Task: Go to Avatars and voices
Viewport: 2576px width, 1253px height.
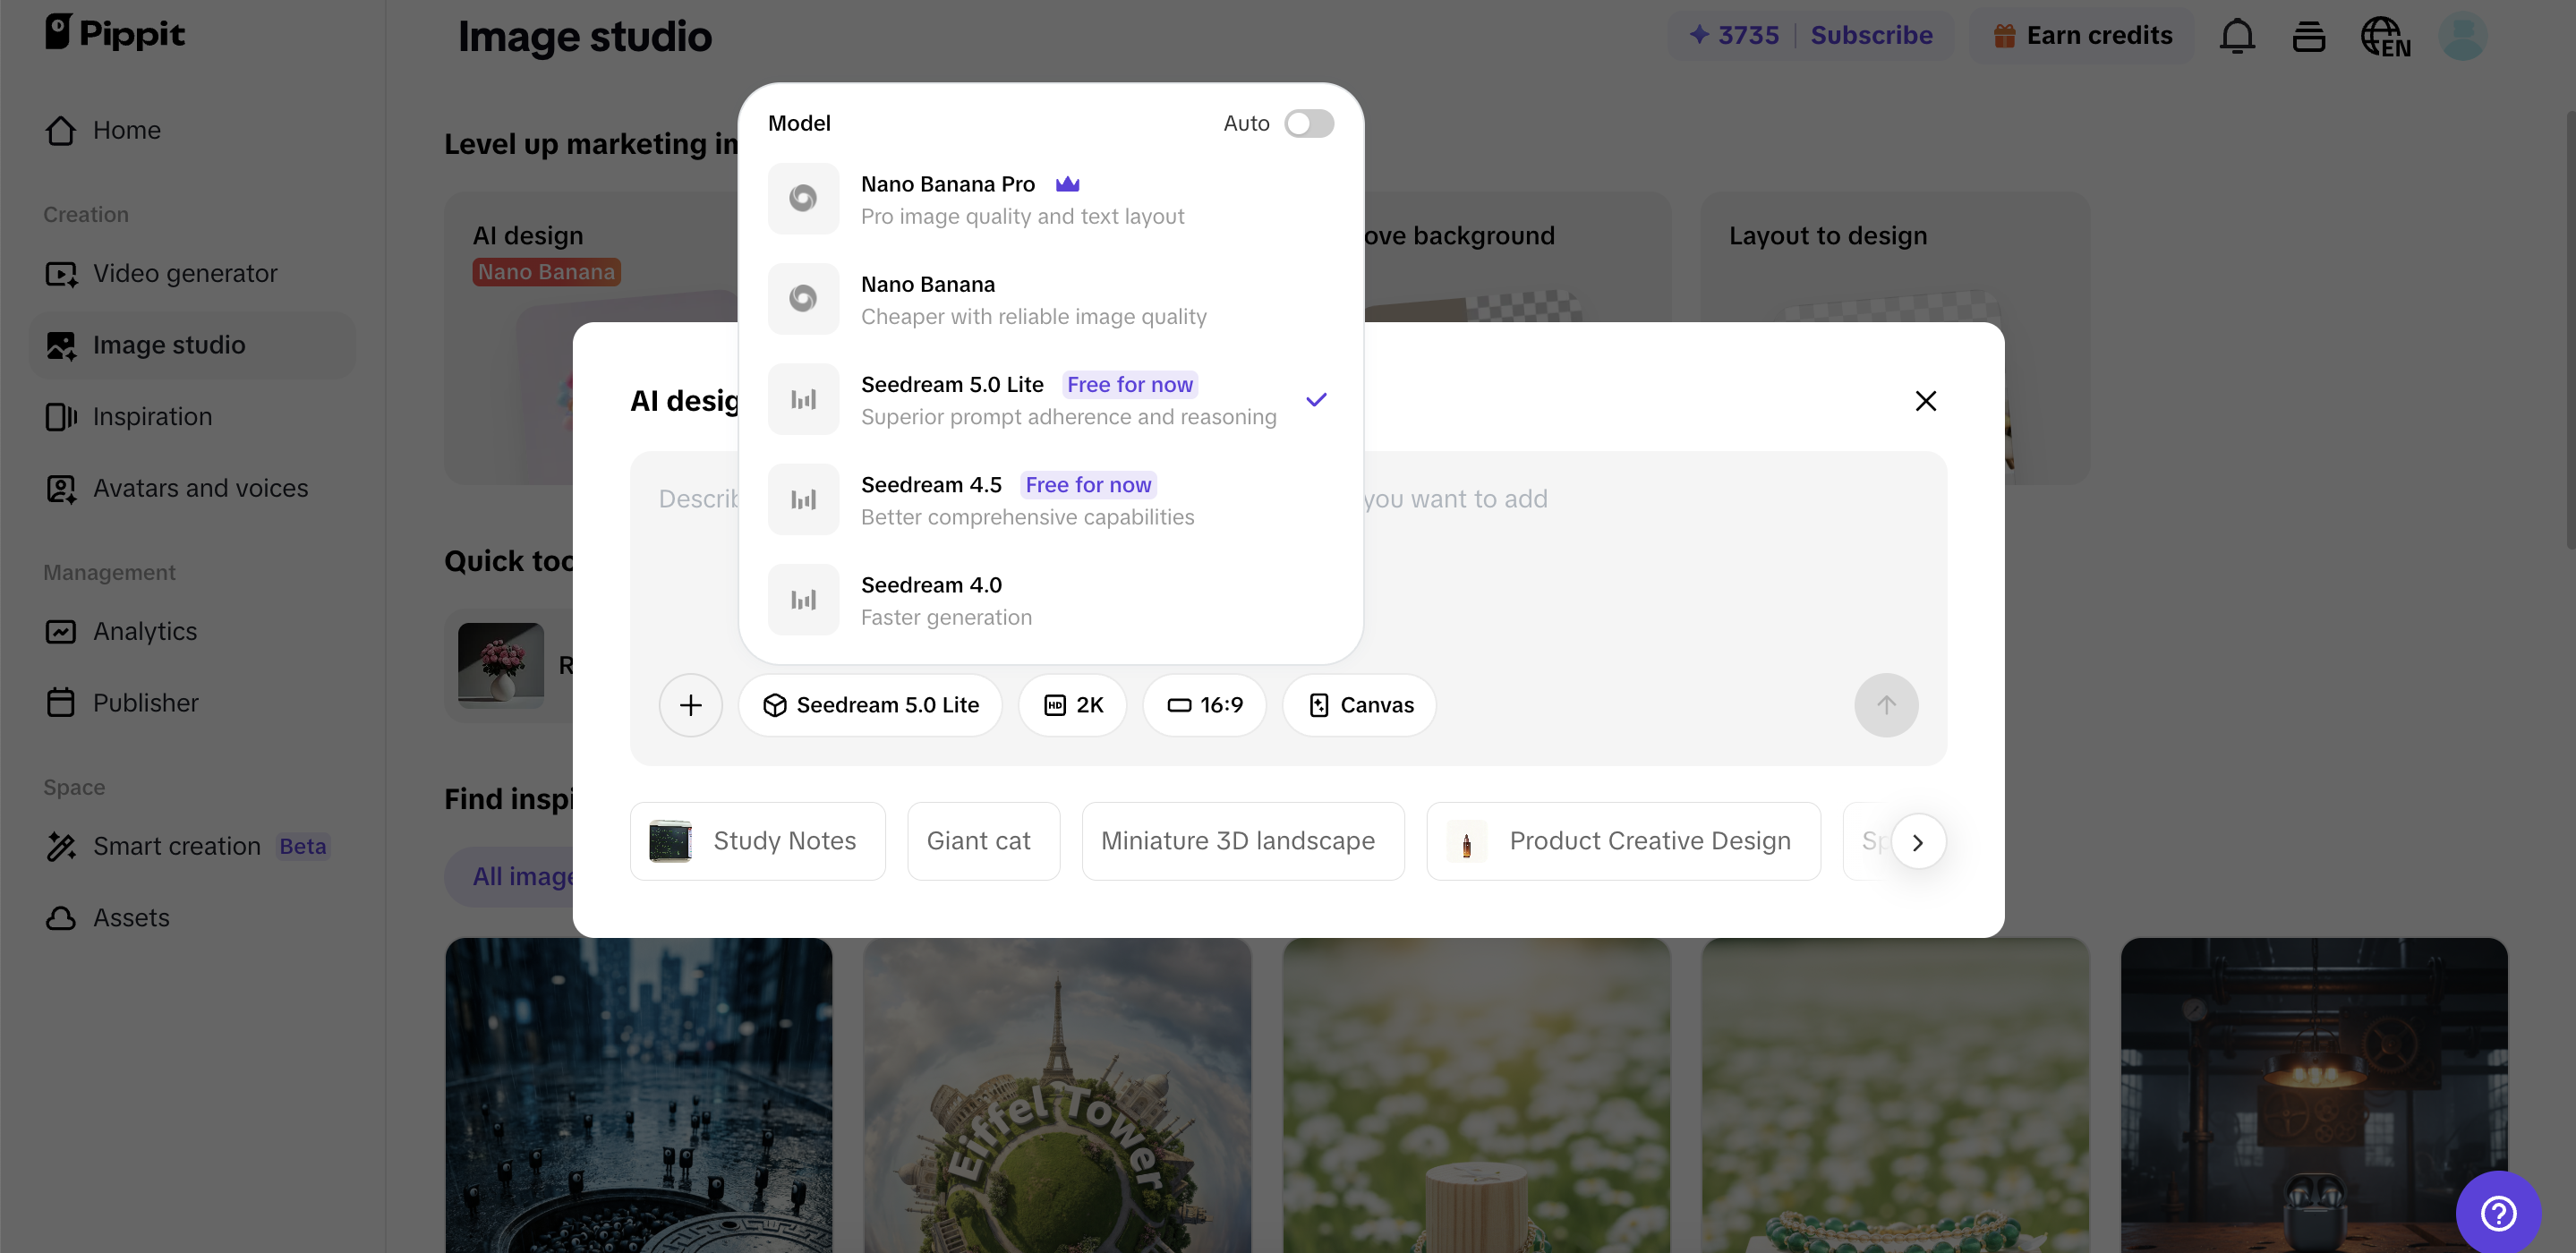Action: pyautogui.click(x=200, y=488)
